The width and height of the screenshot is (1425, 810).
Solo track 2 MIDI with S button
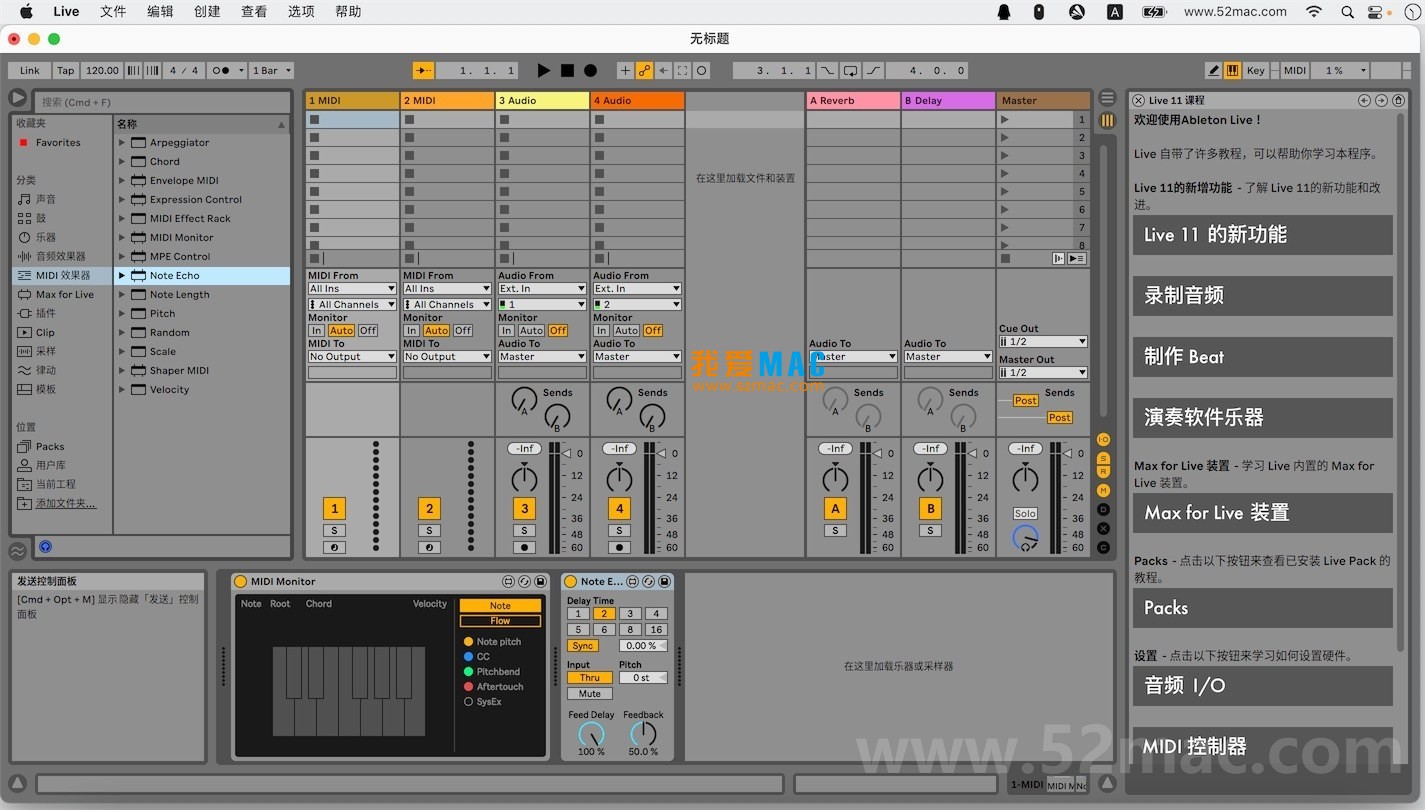point(429,530)
